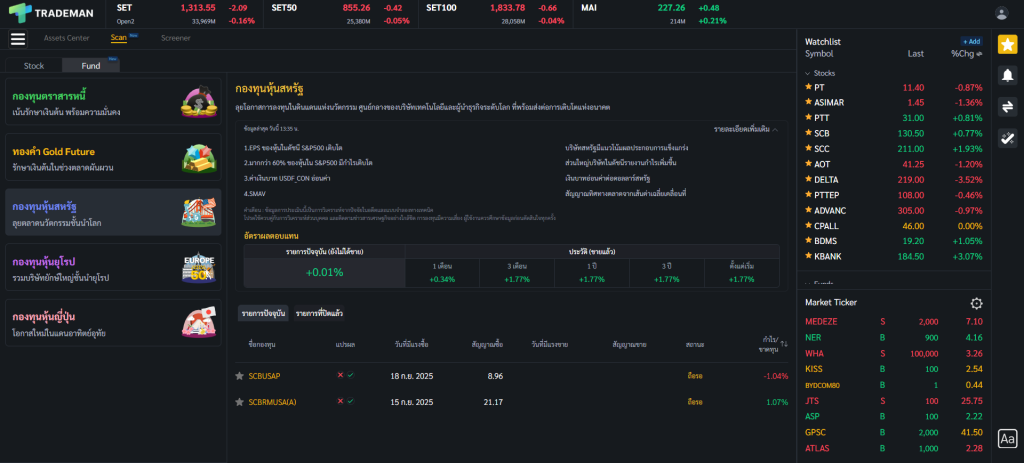Select the ทองคำ Gold Future card
The image size is (1024, 463).
pyautogui.click(x=112, y=159)
